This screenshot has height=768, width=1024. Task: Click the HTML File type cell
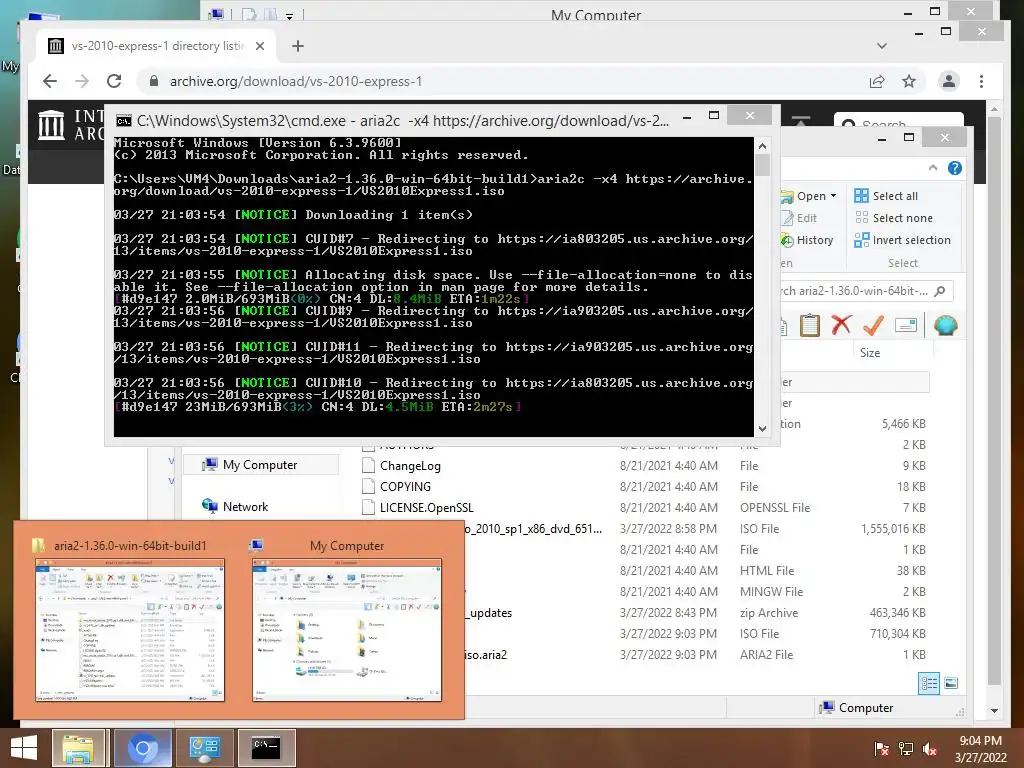767,571
